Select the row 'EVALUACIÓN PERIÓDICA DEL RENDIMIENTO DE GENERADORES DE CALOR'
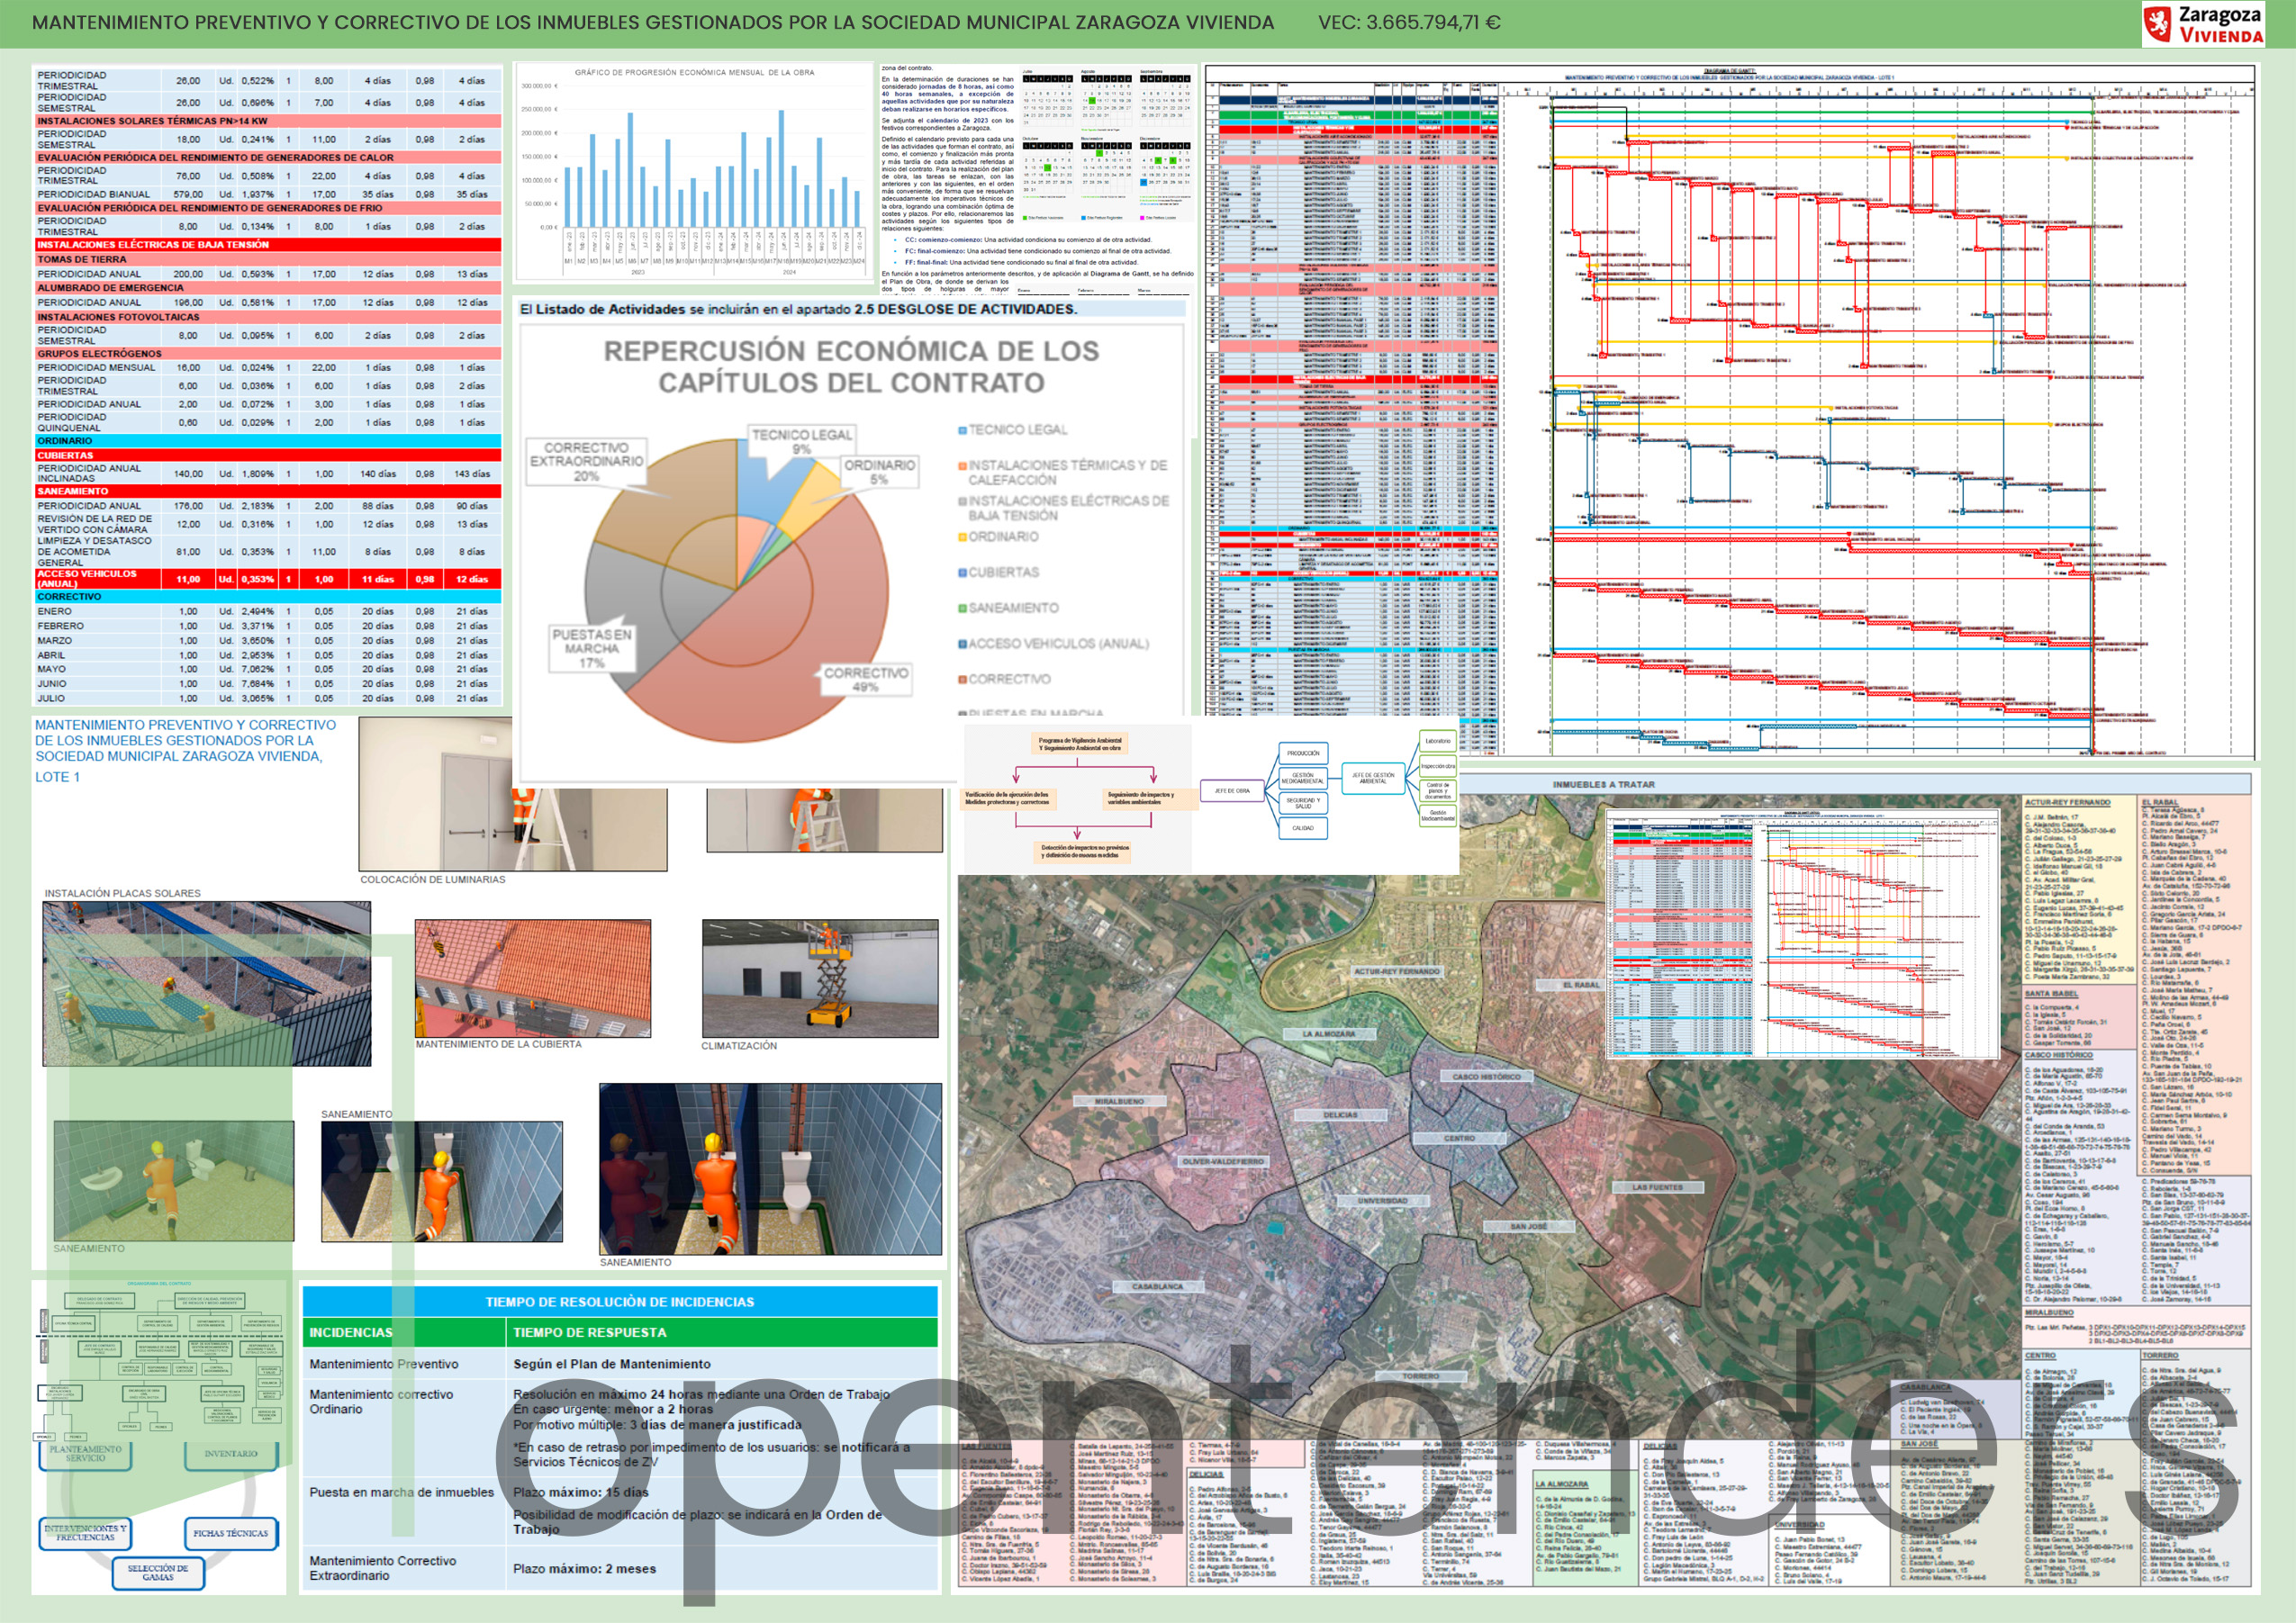Viewport: 2296px width, 1623px height. [268, 158]
